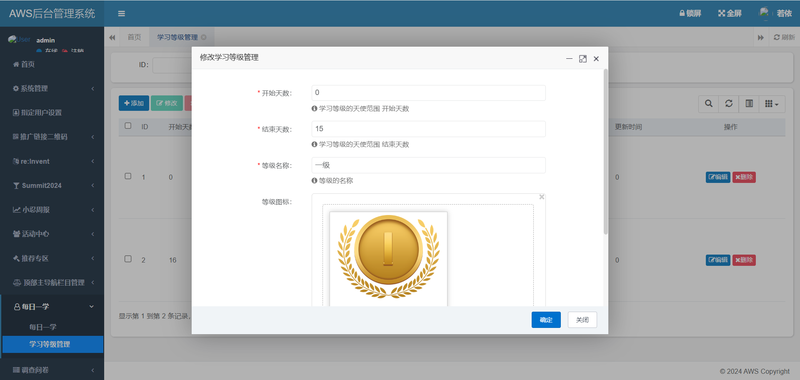Screen dimensions: 800x380
Task: Click the table search magnifier icon
Action: (x=708, y=104)
